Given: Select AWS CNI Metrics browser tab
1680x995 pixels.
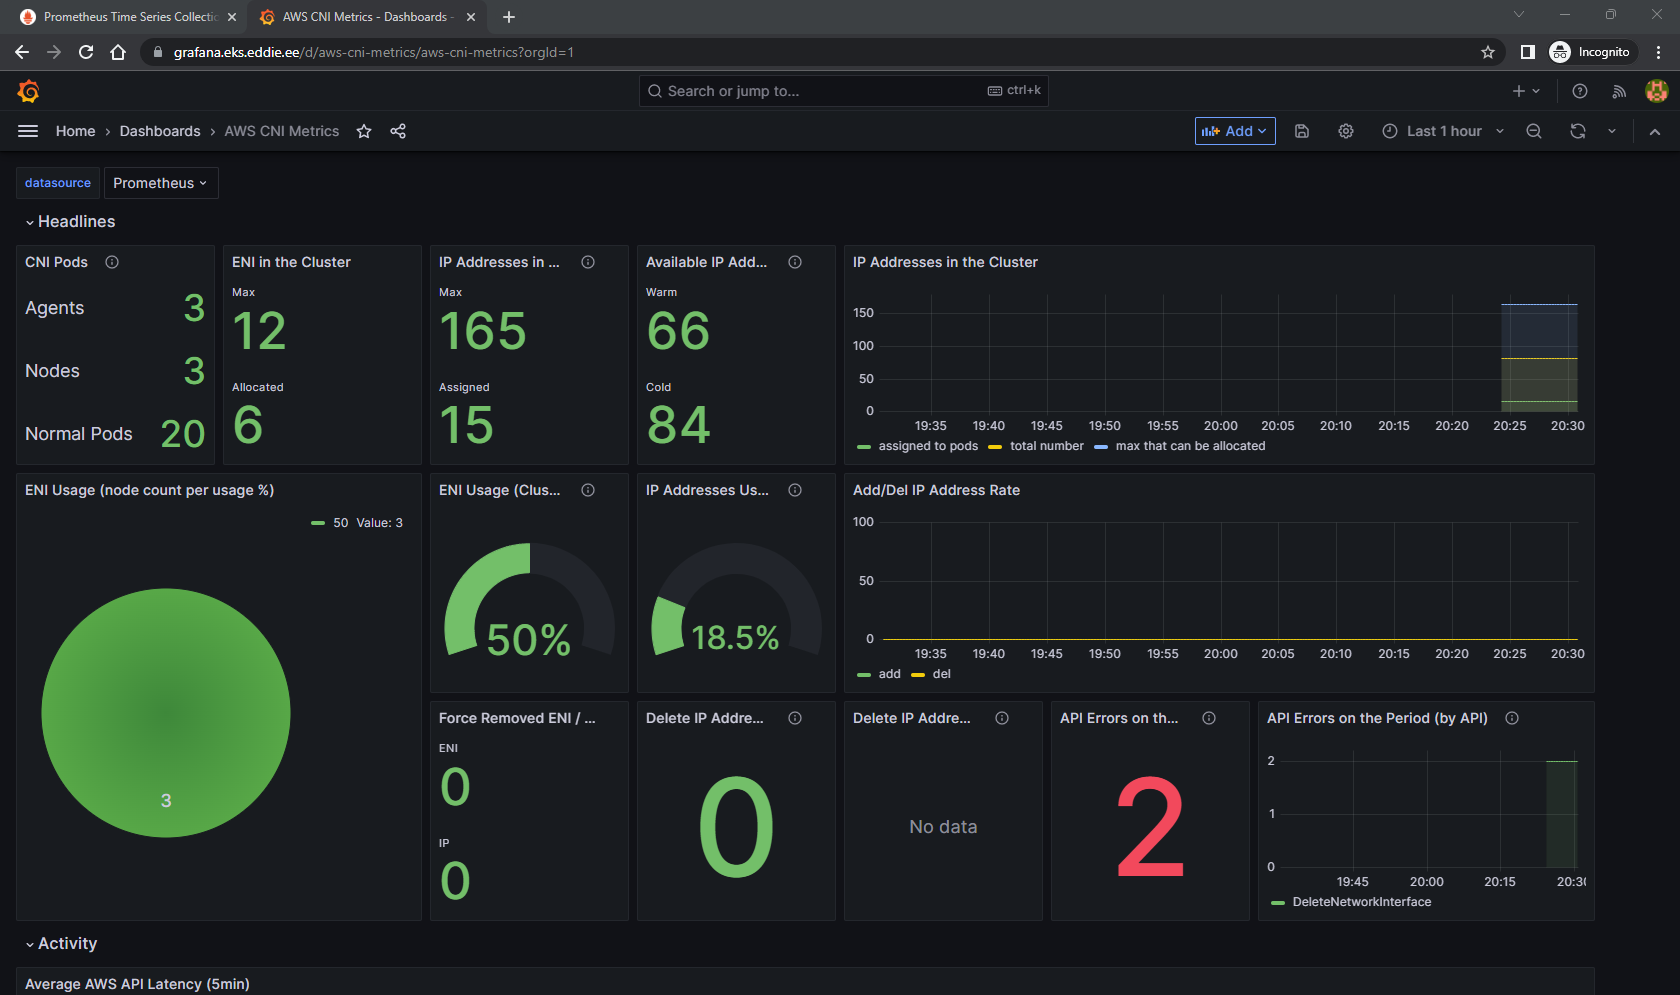Looking at the screenshot, I should click(x=366, y=17).
